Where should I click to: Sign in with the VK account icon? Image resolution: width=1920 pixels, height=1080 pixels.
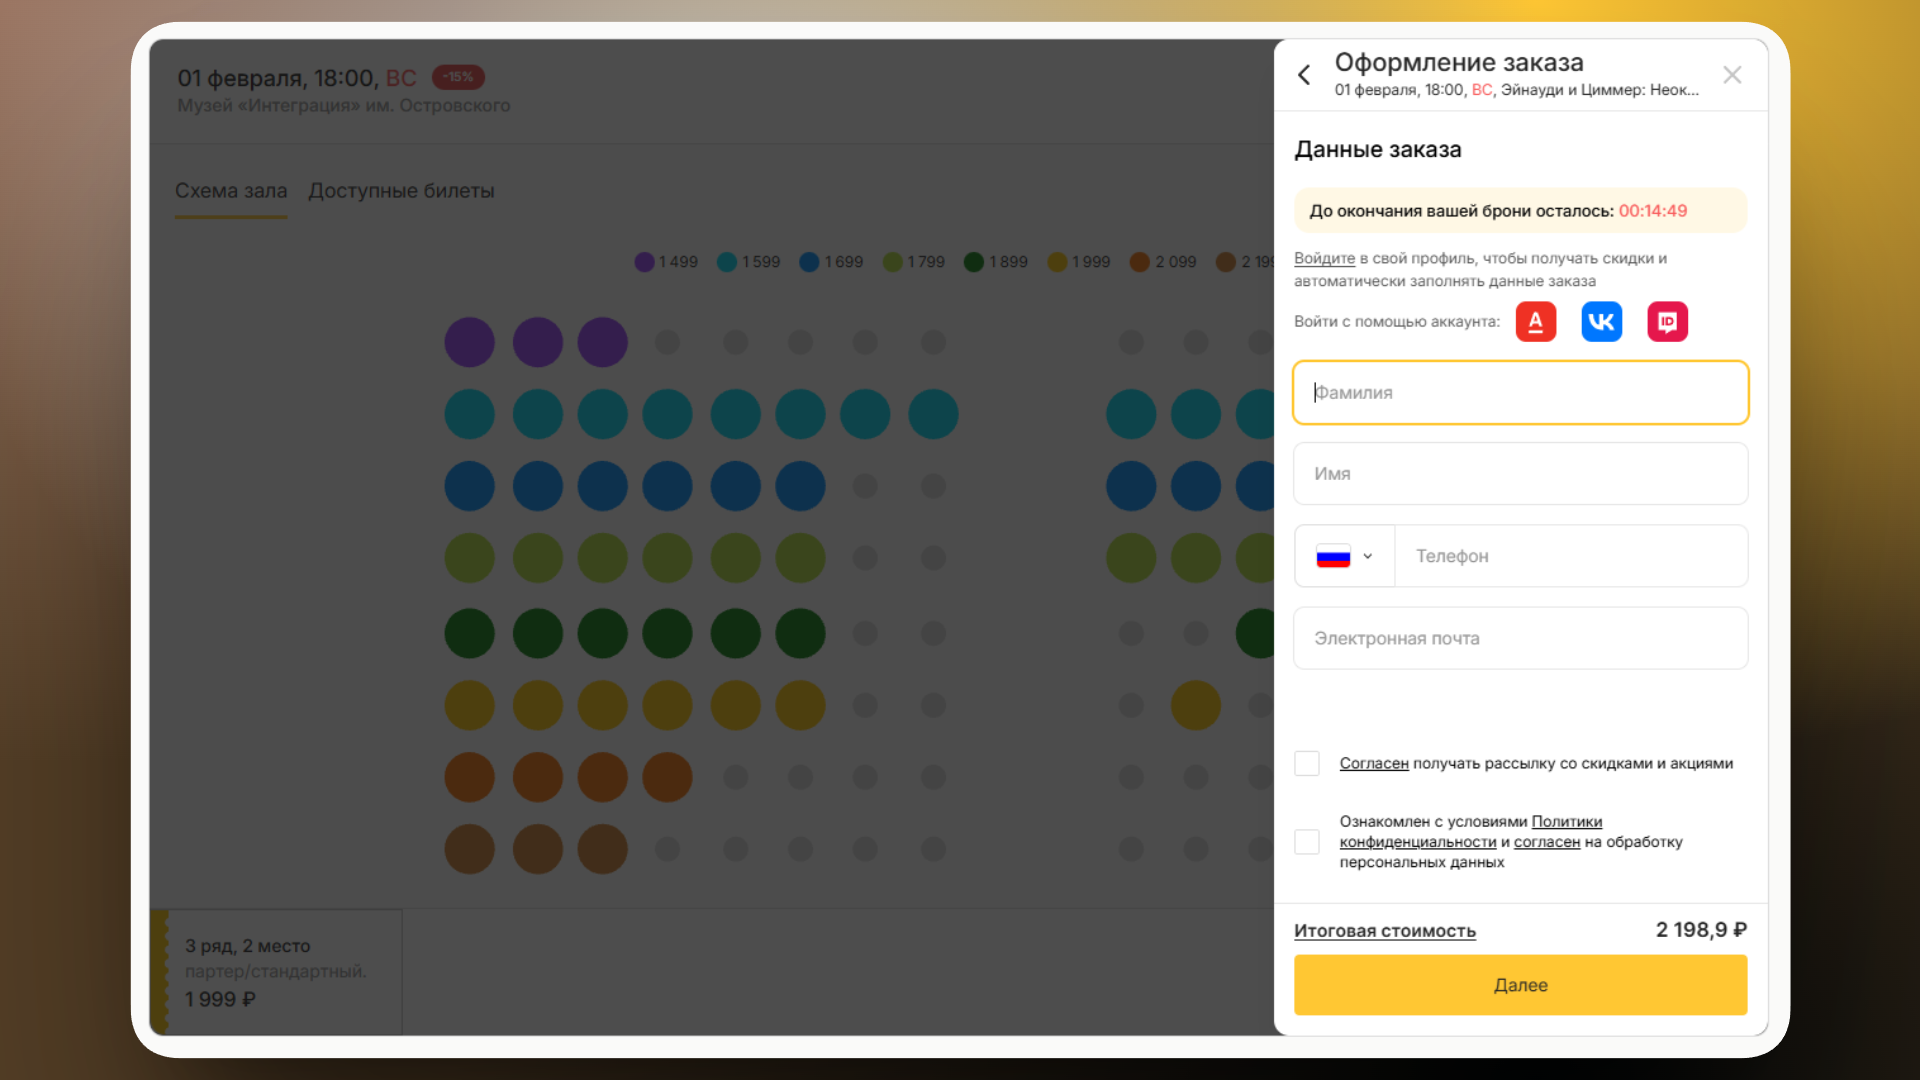1601,322
